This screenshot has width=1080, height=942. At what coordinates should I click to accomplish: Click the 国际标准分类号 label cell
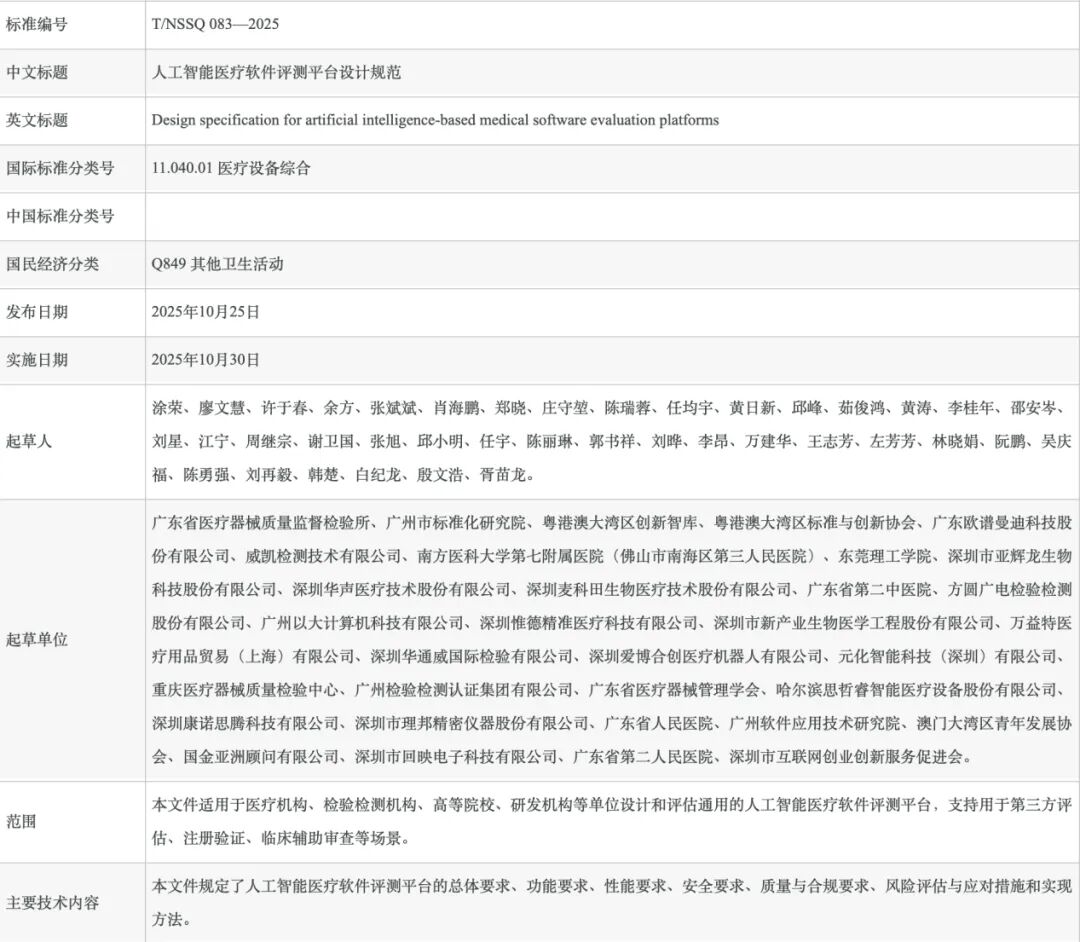[60, 168]
